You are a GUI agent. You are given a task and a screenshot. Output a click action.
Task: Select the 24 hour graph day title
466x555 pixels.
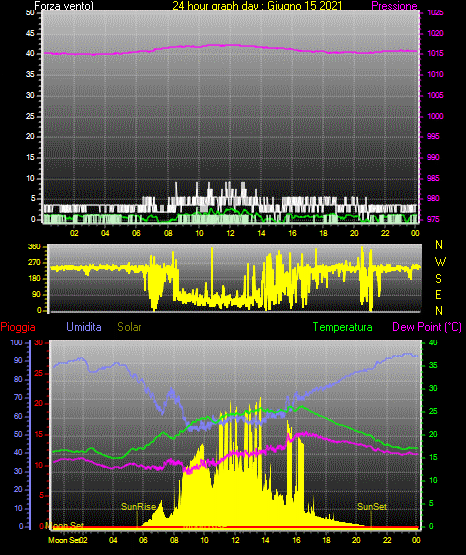[257, 6]
